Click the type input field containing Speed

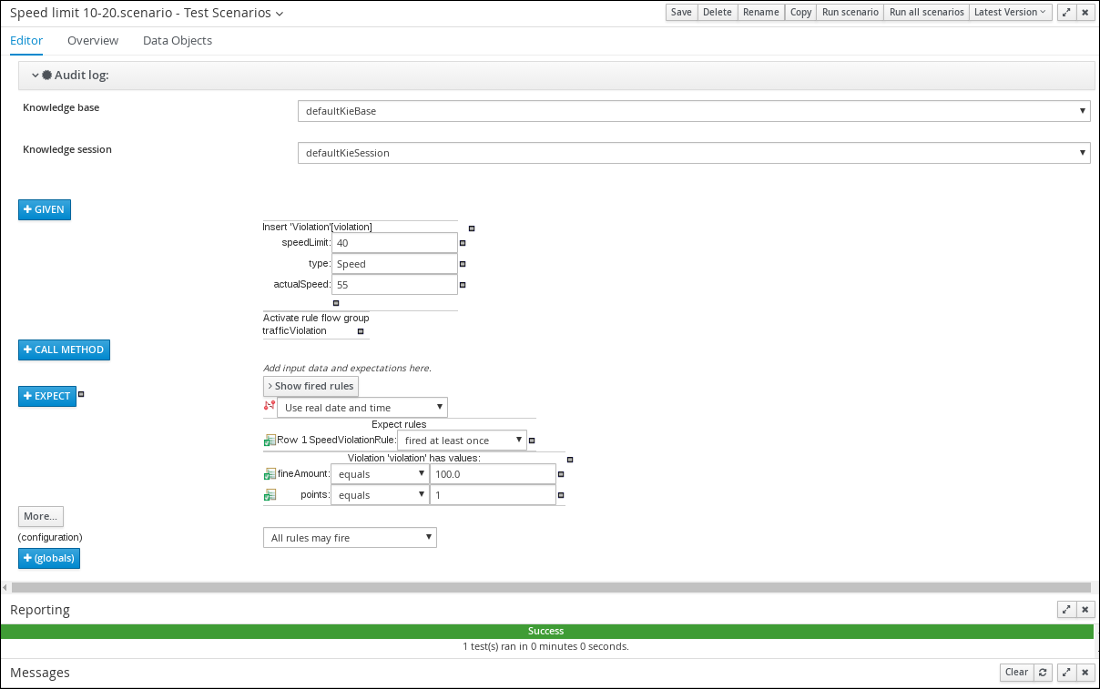(394, 264)
